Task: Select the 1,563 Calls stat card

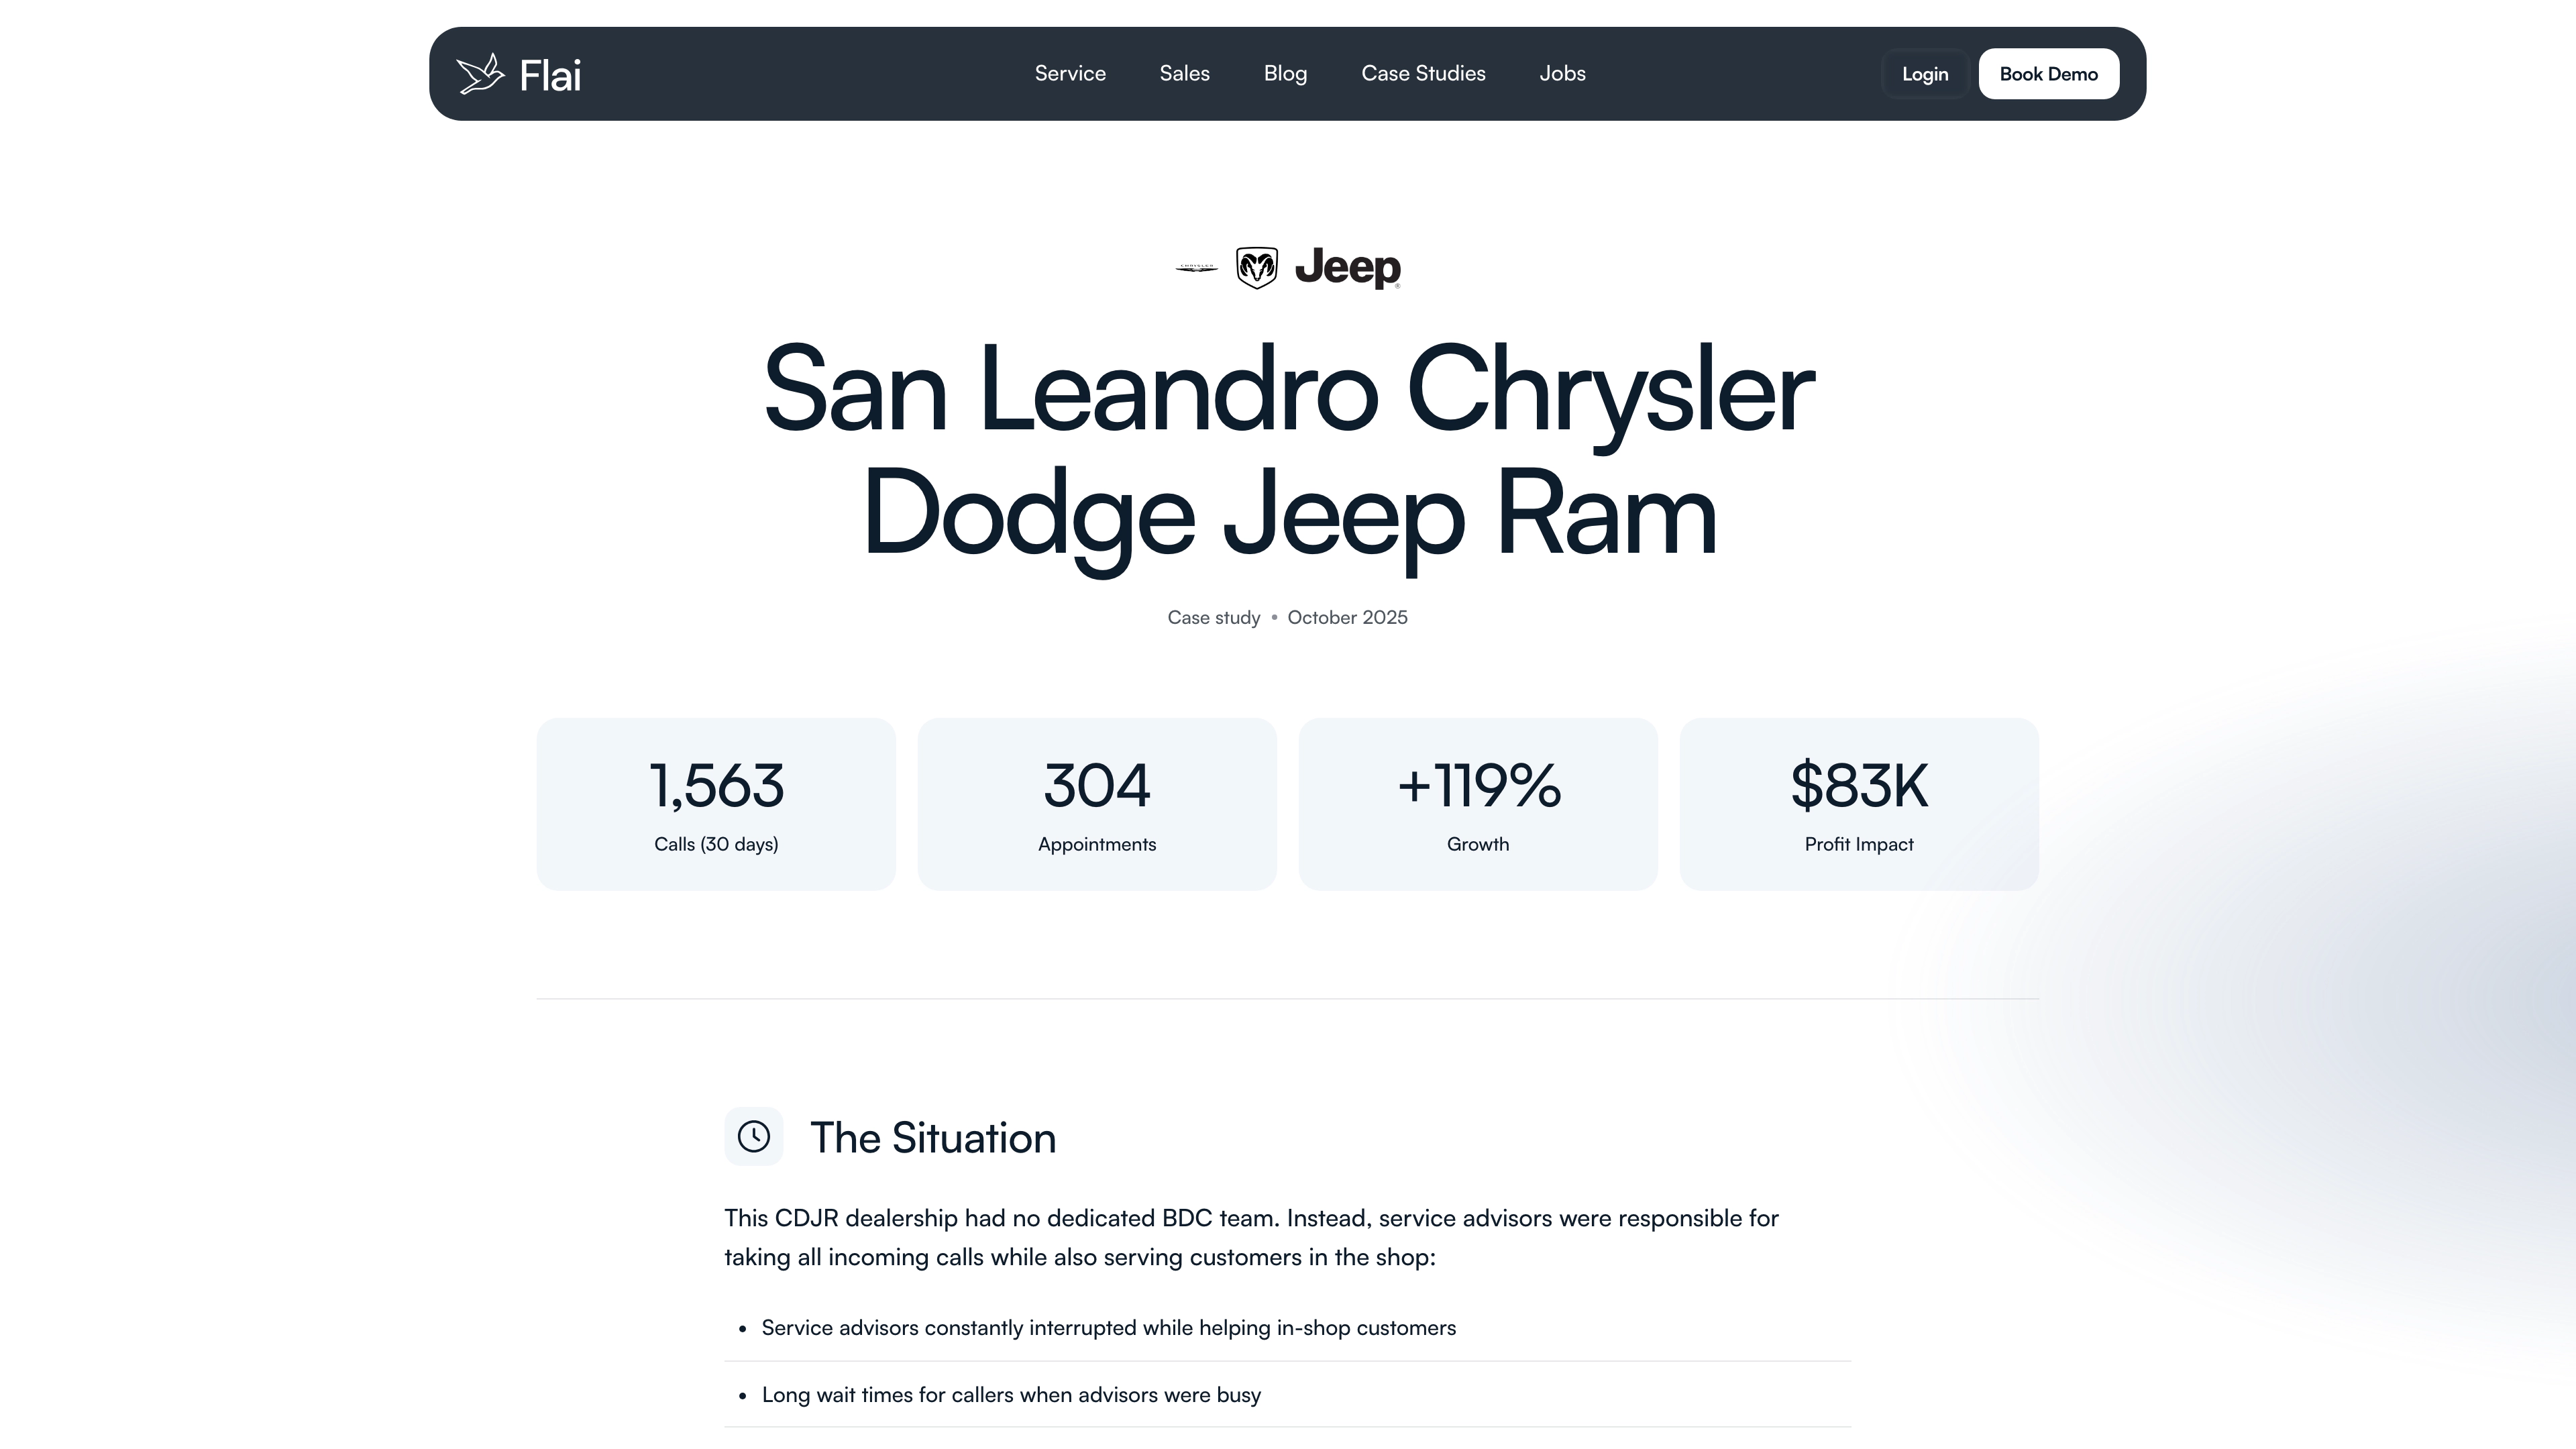Action: [715, 803]
